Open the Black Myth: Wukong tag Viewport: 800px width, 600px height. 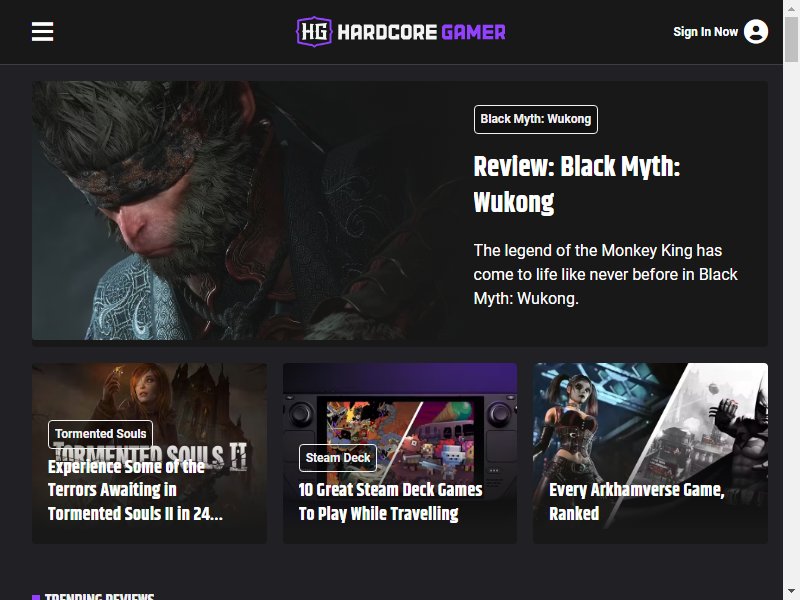point(536,119)
